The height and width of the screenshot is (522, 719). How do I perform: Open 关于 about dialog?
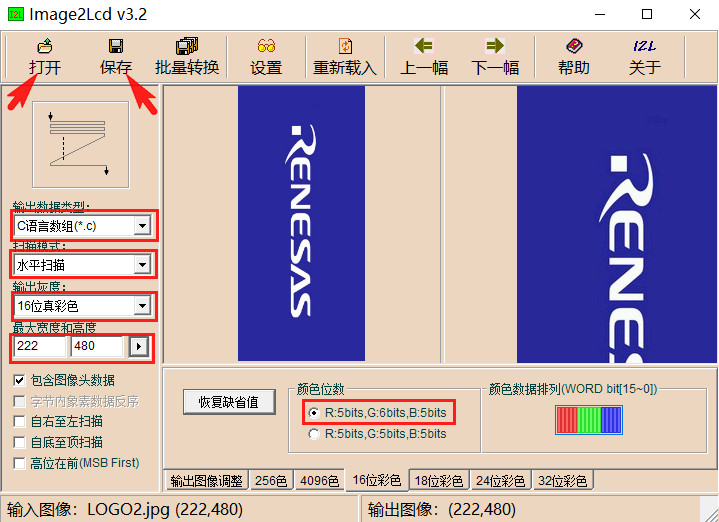pyautogui.click(x=645, y=57)
